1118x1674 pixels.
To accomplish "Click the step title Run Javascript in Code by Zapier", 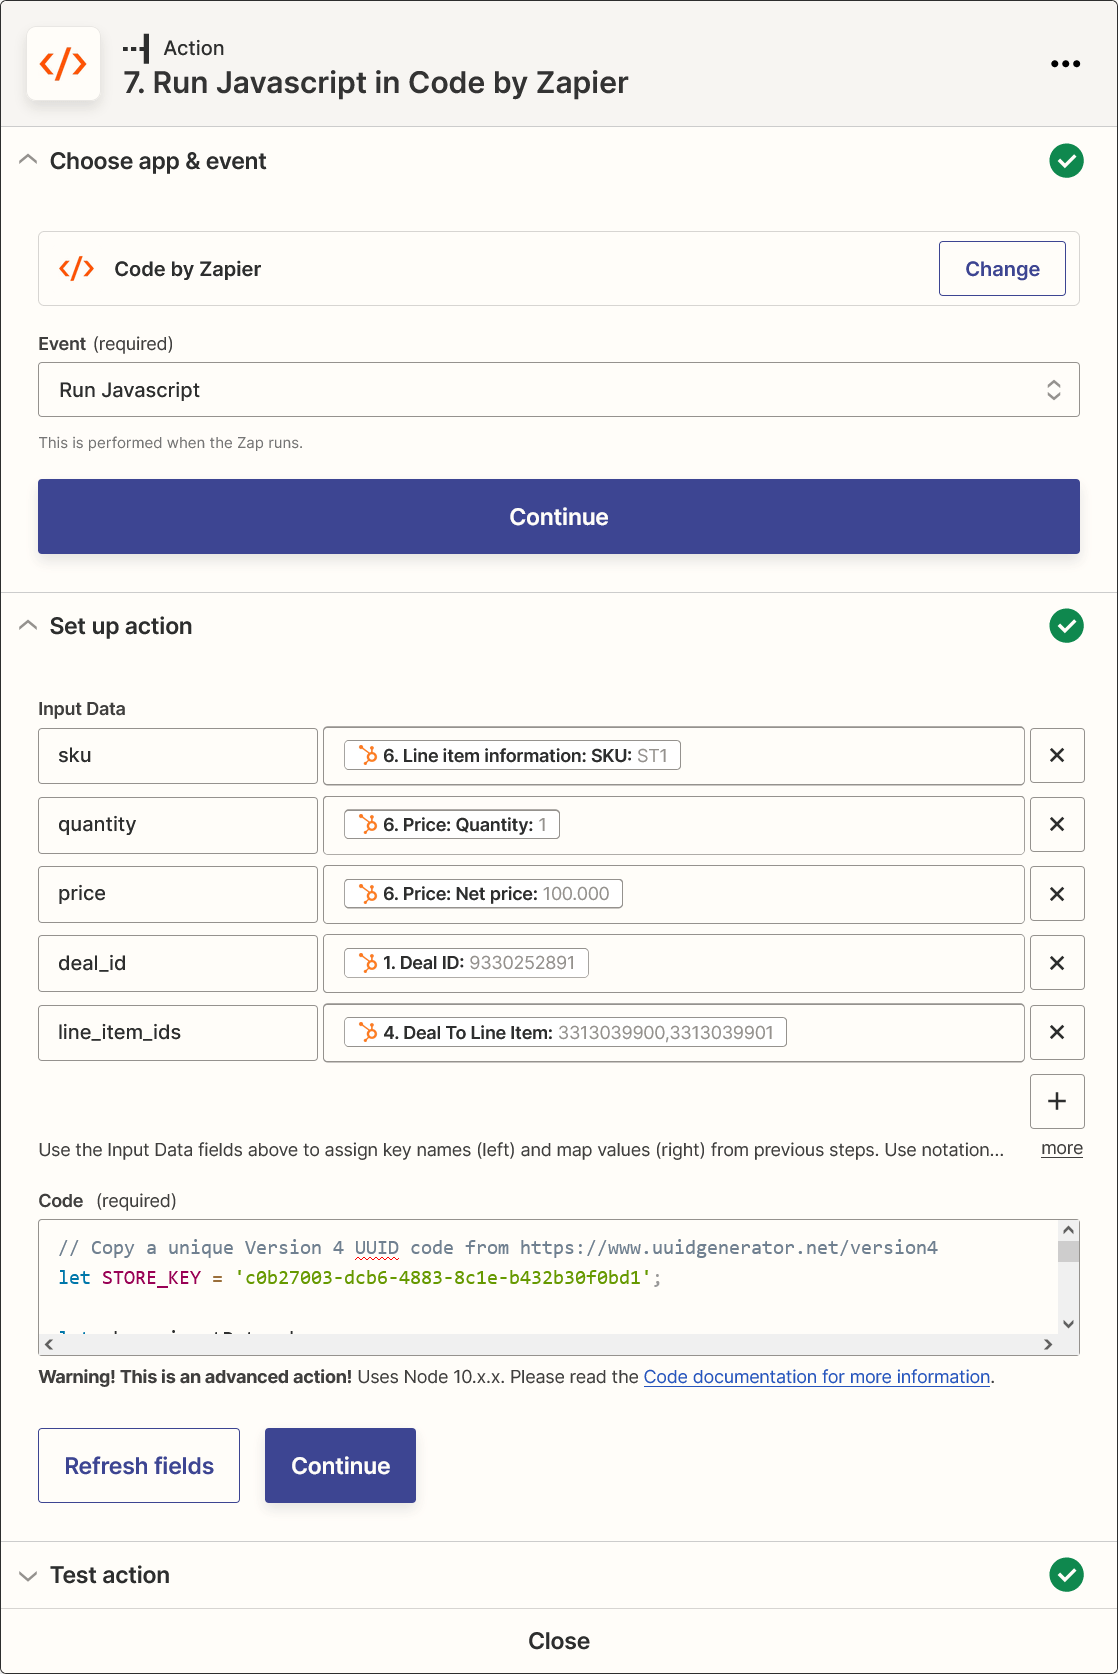I will point(376,83).
